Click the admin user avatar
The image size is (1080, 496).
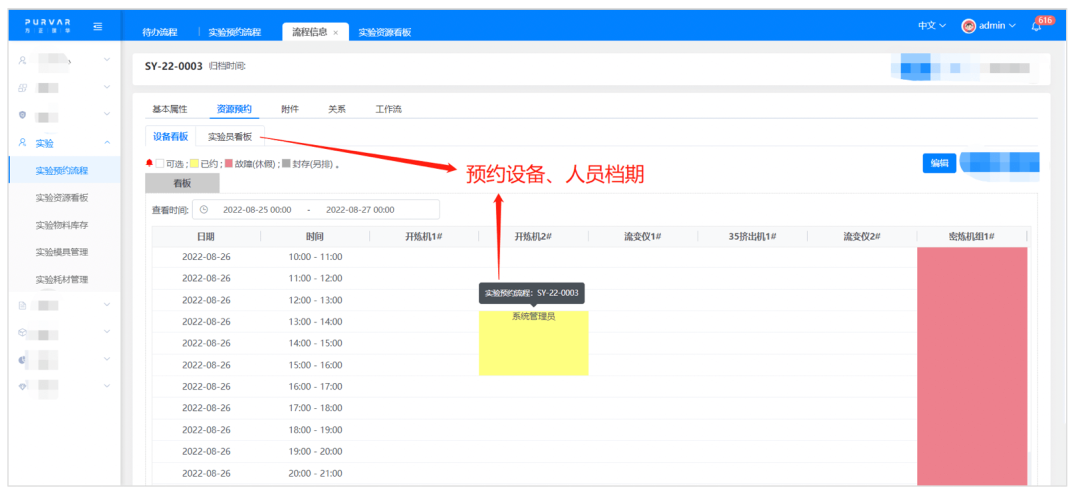(968, 26)
